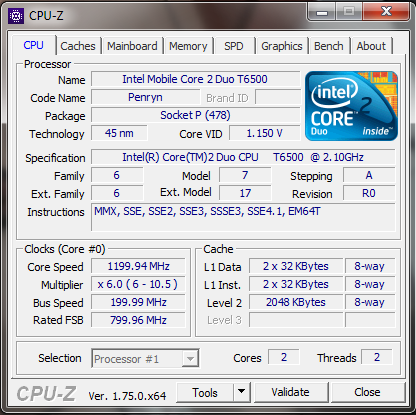Image resolution: width=416 pixels, height=415 pixels.
Task: Show the About tab
Action: (371, 46)
